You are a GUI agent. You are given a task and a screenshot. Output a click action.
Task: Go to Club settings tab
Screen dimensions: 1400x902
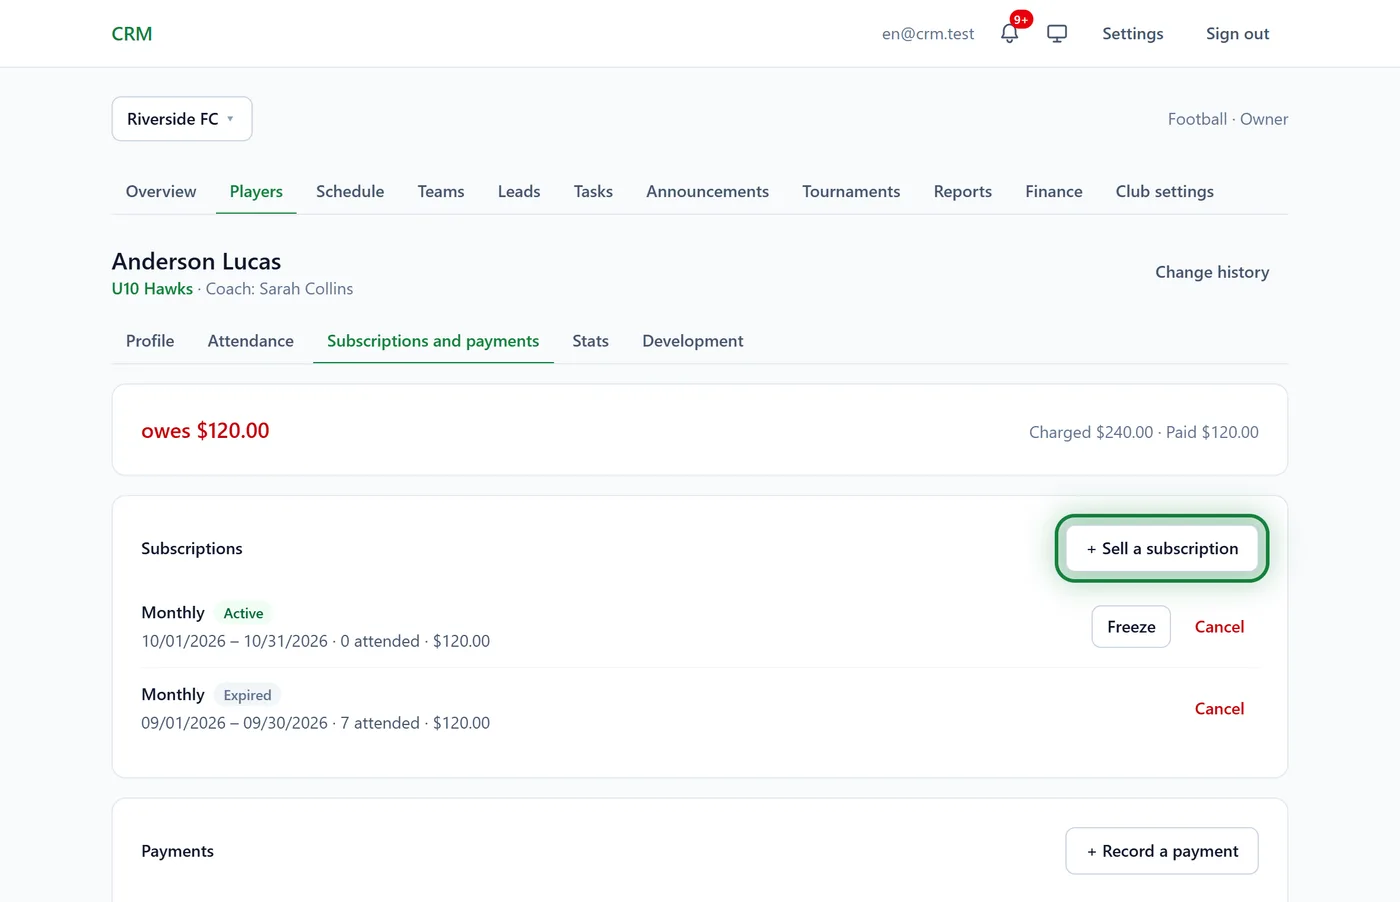click(1165, 191)
